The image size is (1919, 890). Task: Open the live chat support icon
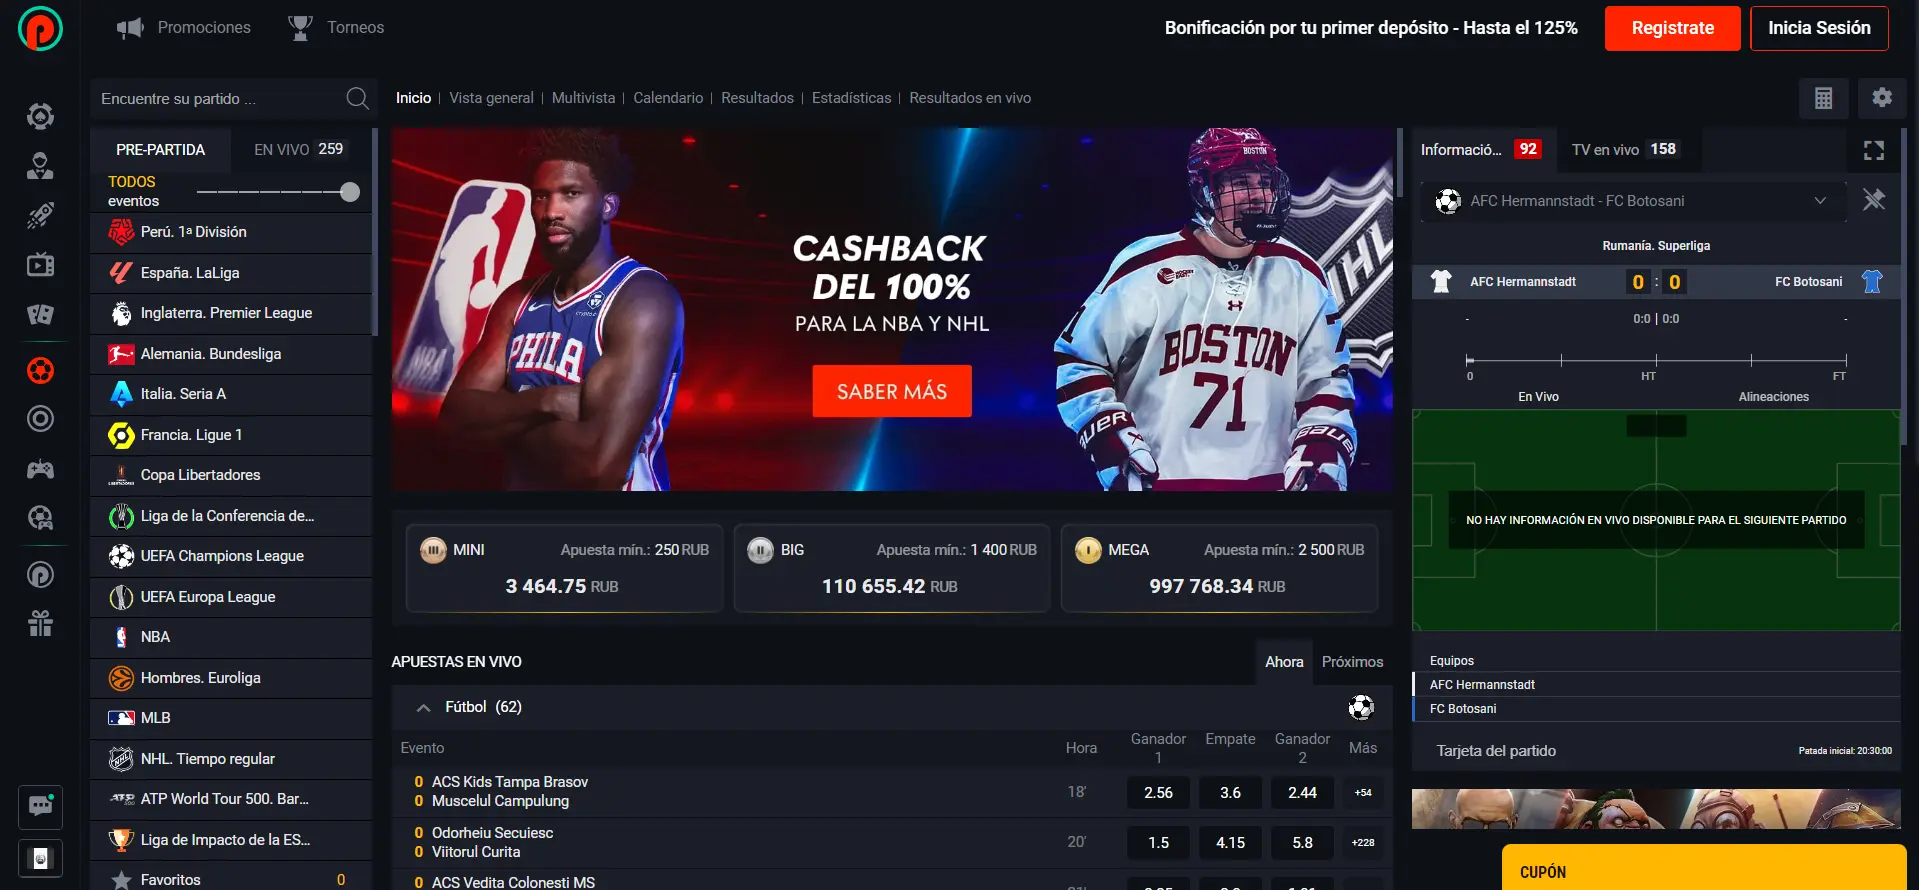(40, 807)
